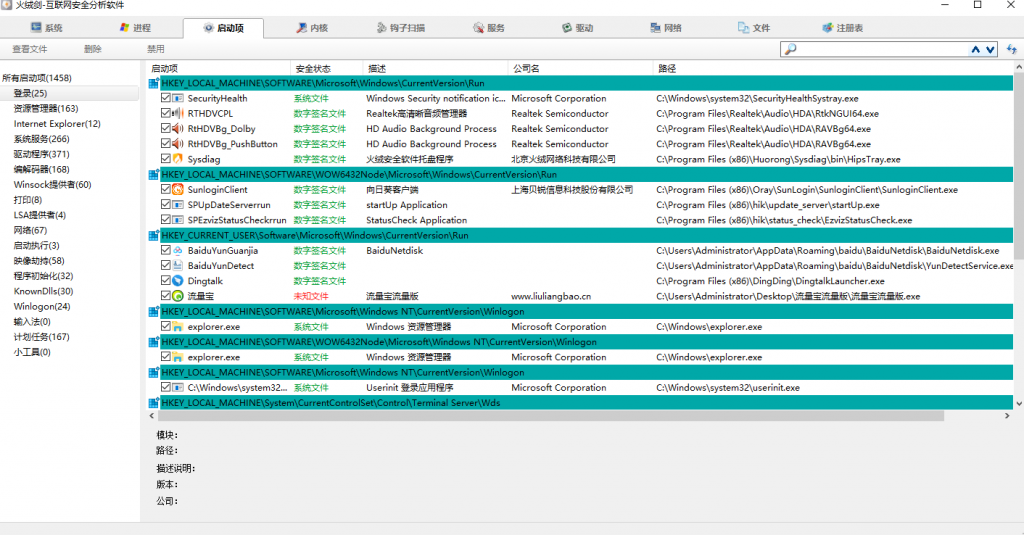Select 登录(25) category
Viewport: 1024px width, 535px height.
[x=30, y=93]
